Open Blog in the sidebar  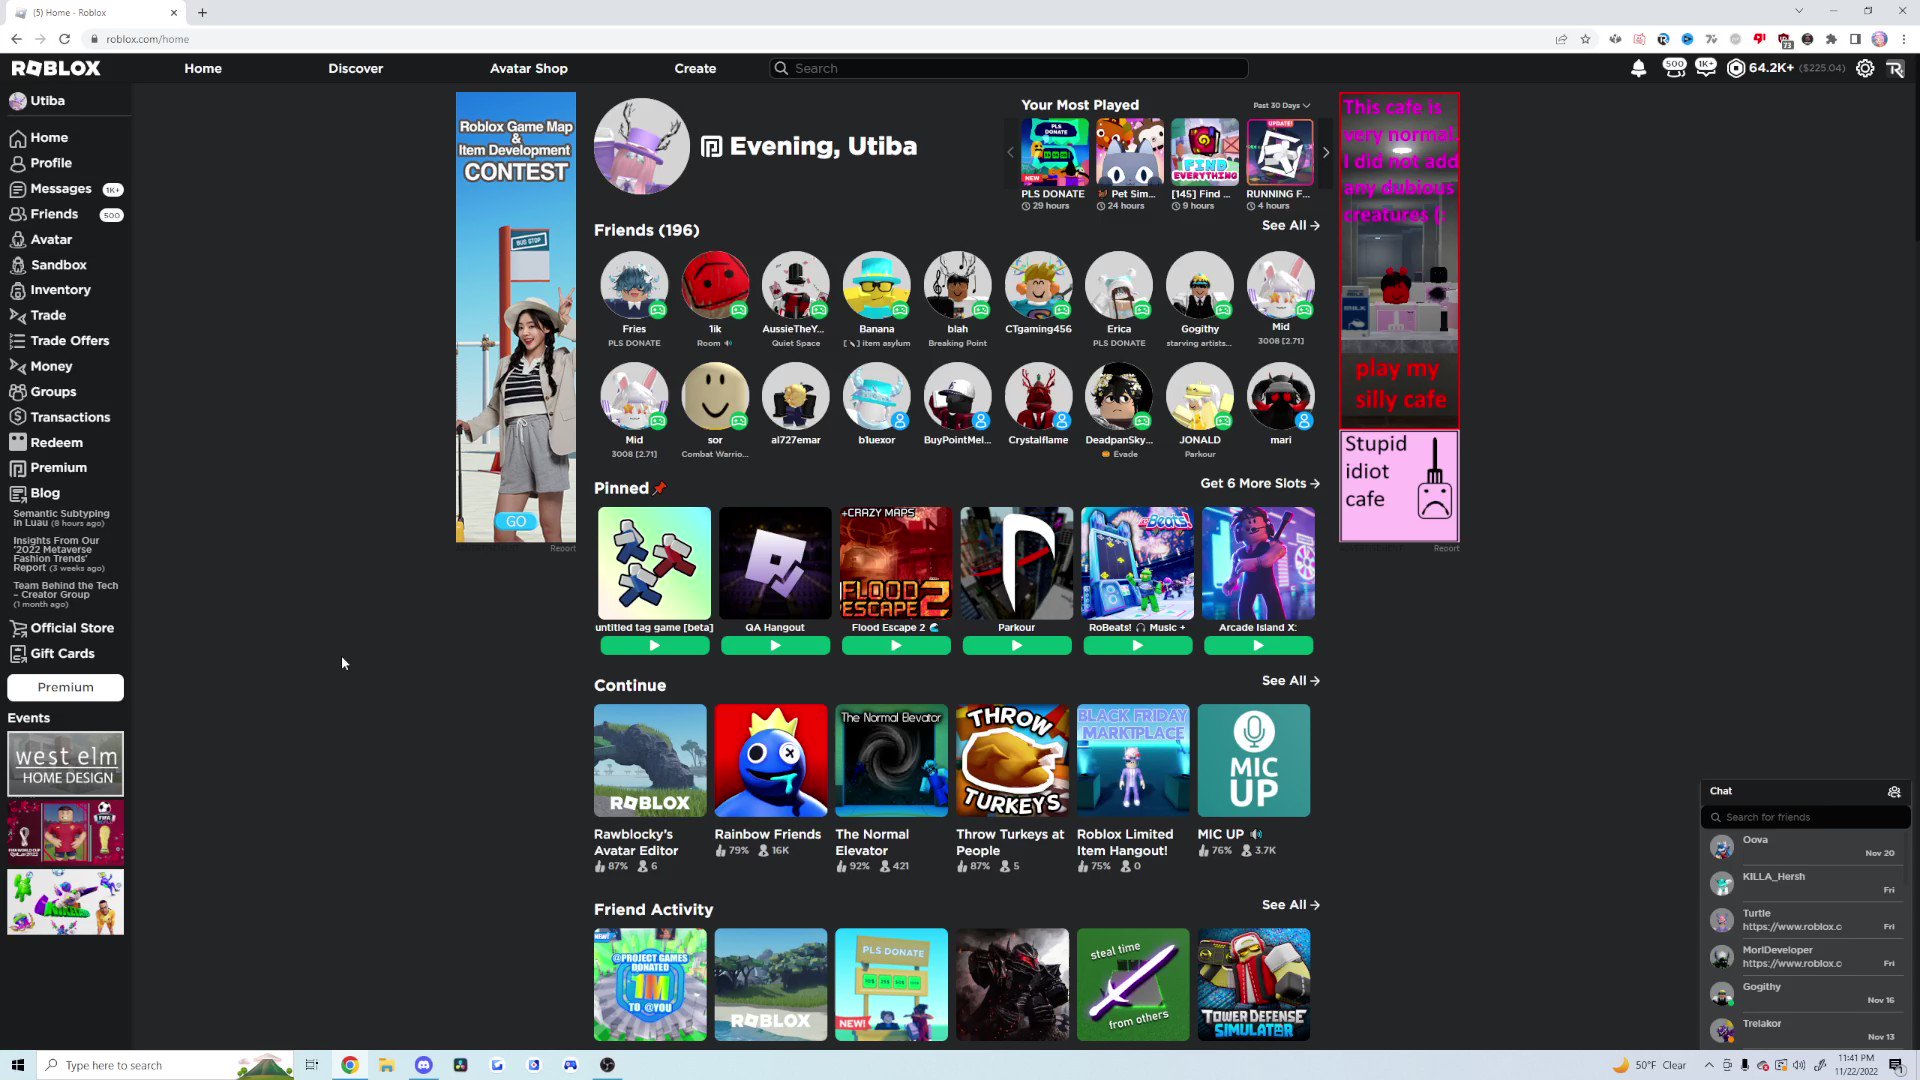click(35, 493)
